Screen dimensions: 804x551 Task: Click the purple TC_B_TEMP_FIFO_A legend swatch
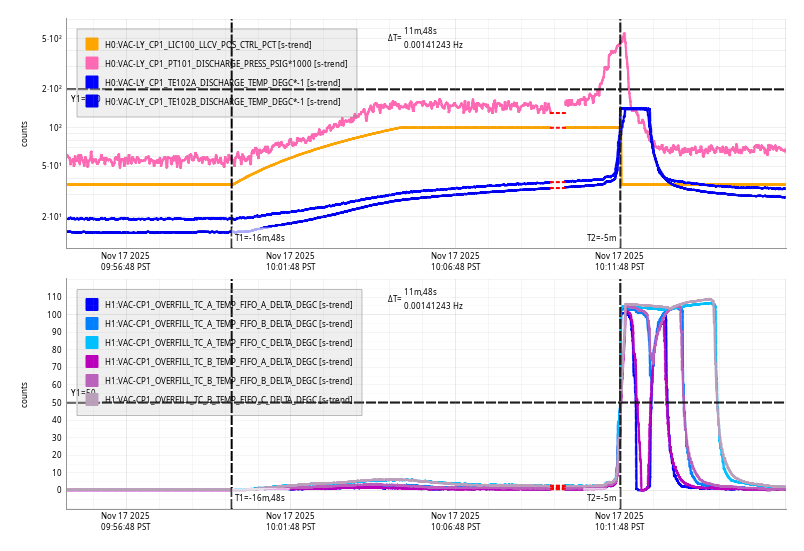pos(92,361)
